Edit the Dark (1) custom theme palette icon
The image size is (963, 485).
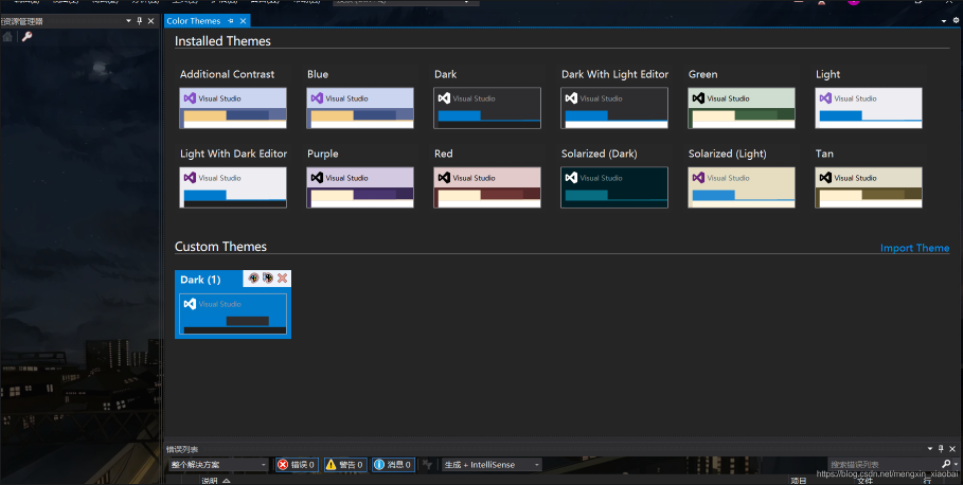tap(254, 278)
